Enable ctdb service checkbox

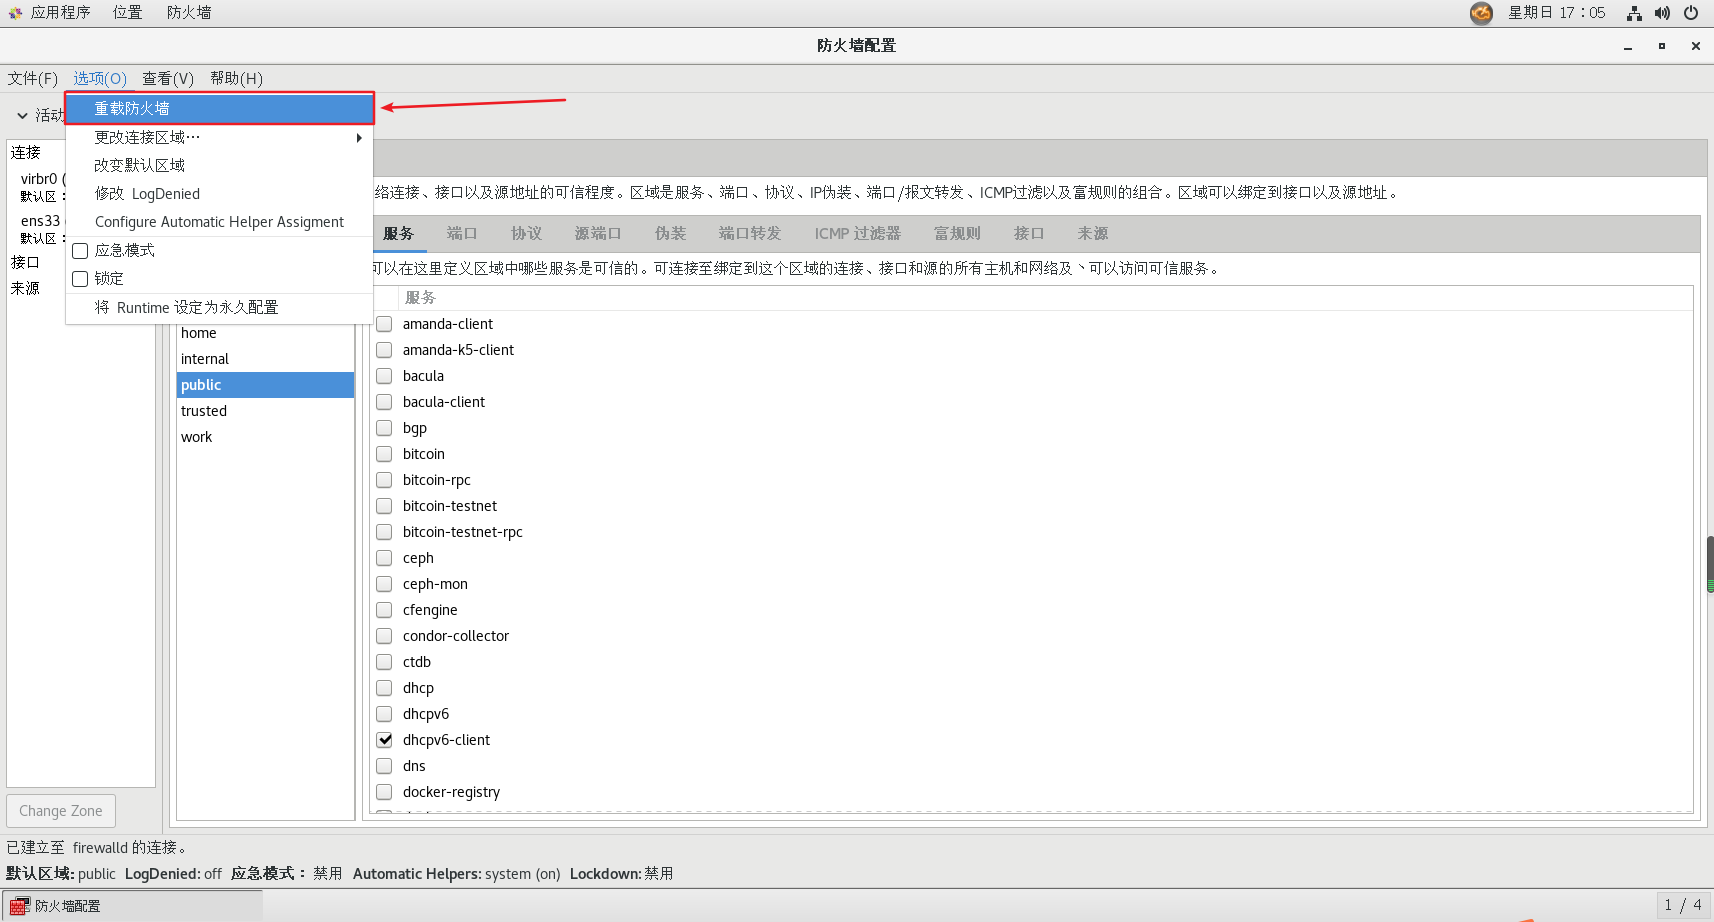click(x=384, y=662)
